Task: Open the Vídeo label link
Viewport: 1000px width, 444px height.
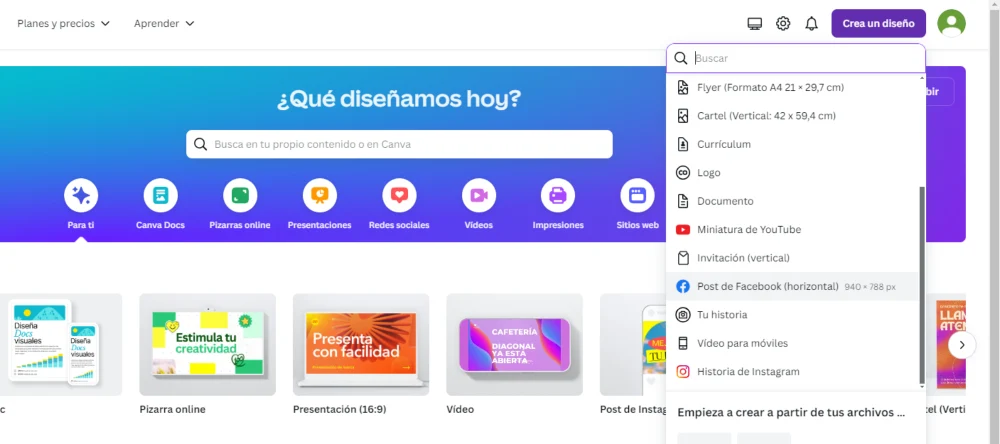Action: (460, 410)
